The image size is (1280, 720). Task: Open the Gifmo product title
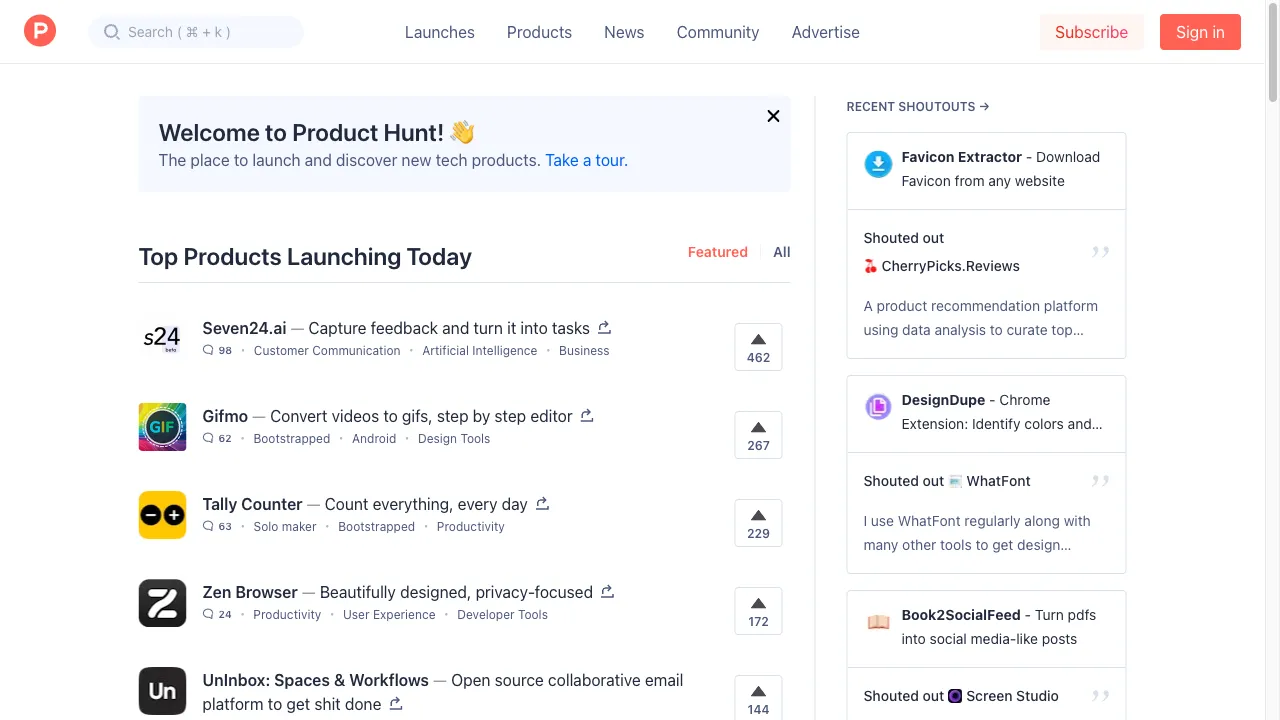[x=225, y=416]
